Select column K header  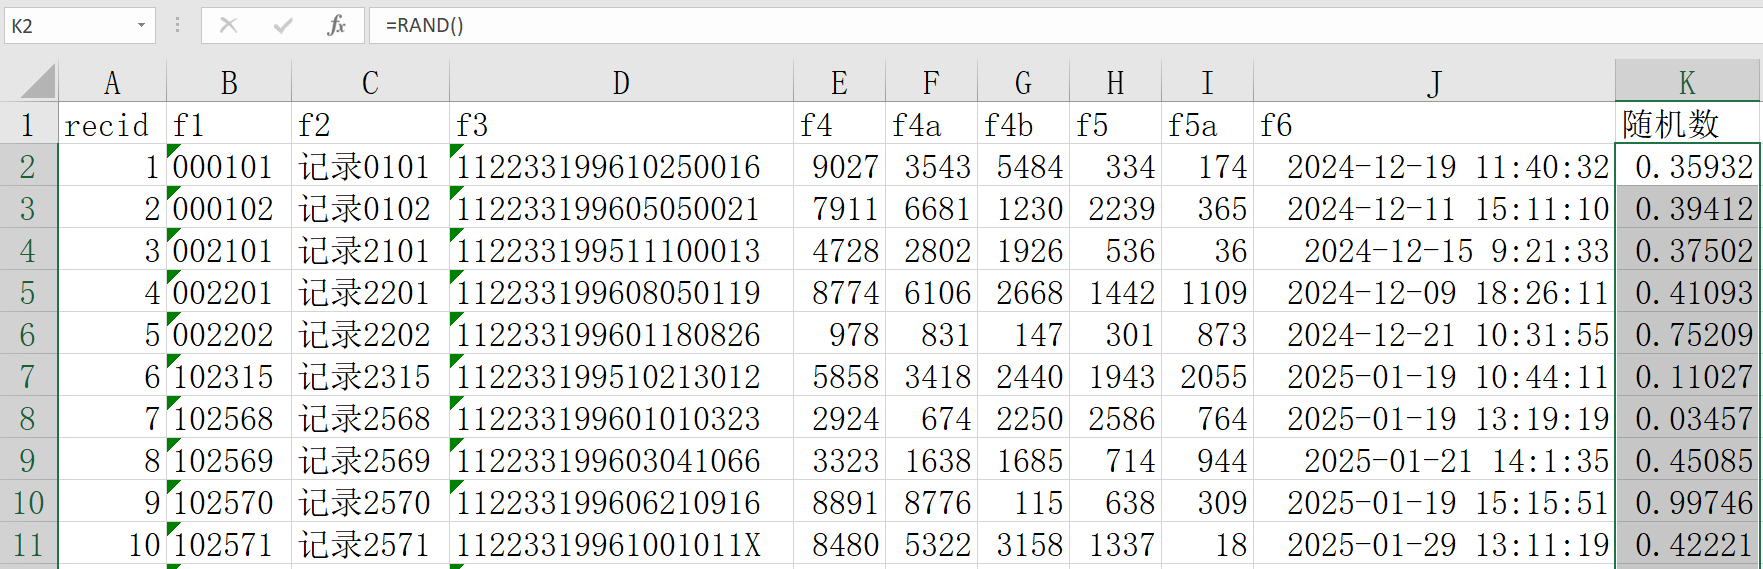pos(1686,82)
